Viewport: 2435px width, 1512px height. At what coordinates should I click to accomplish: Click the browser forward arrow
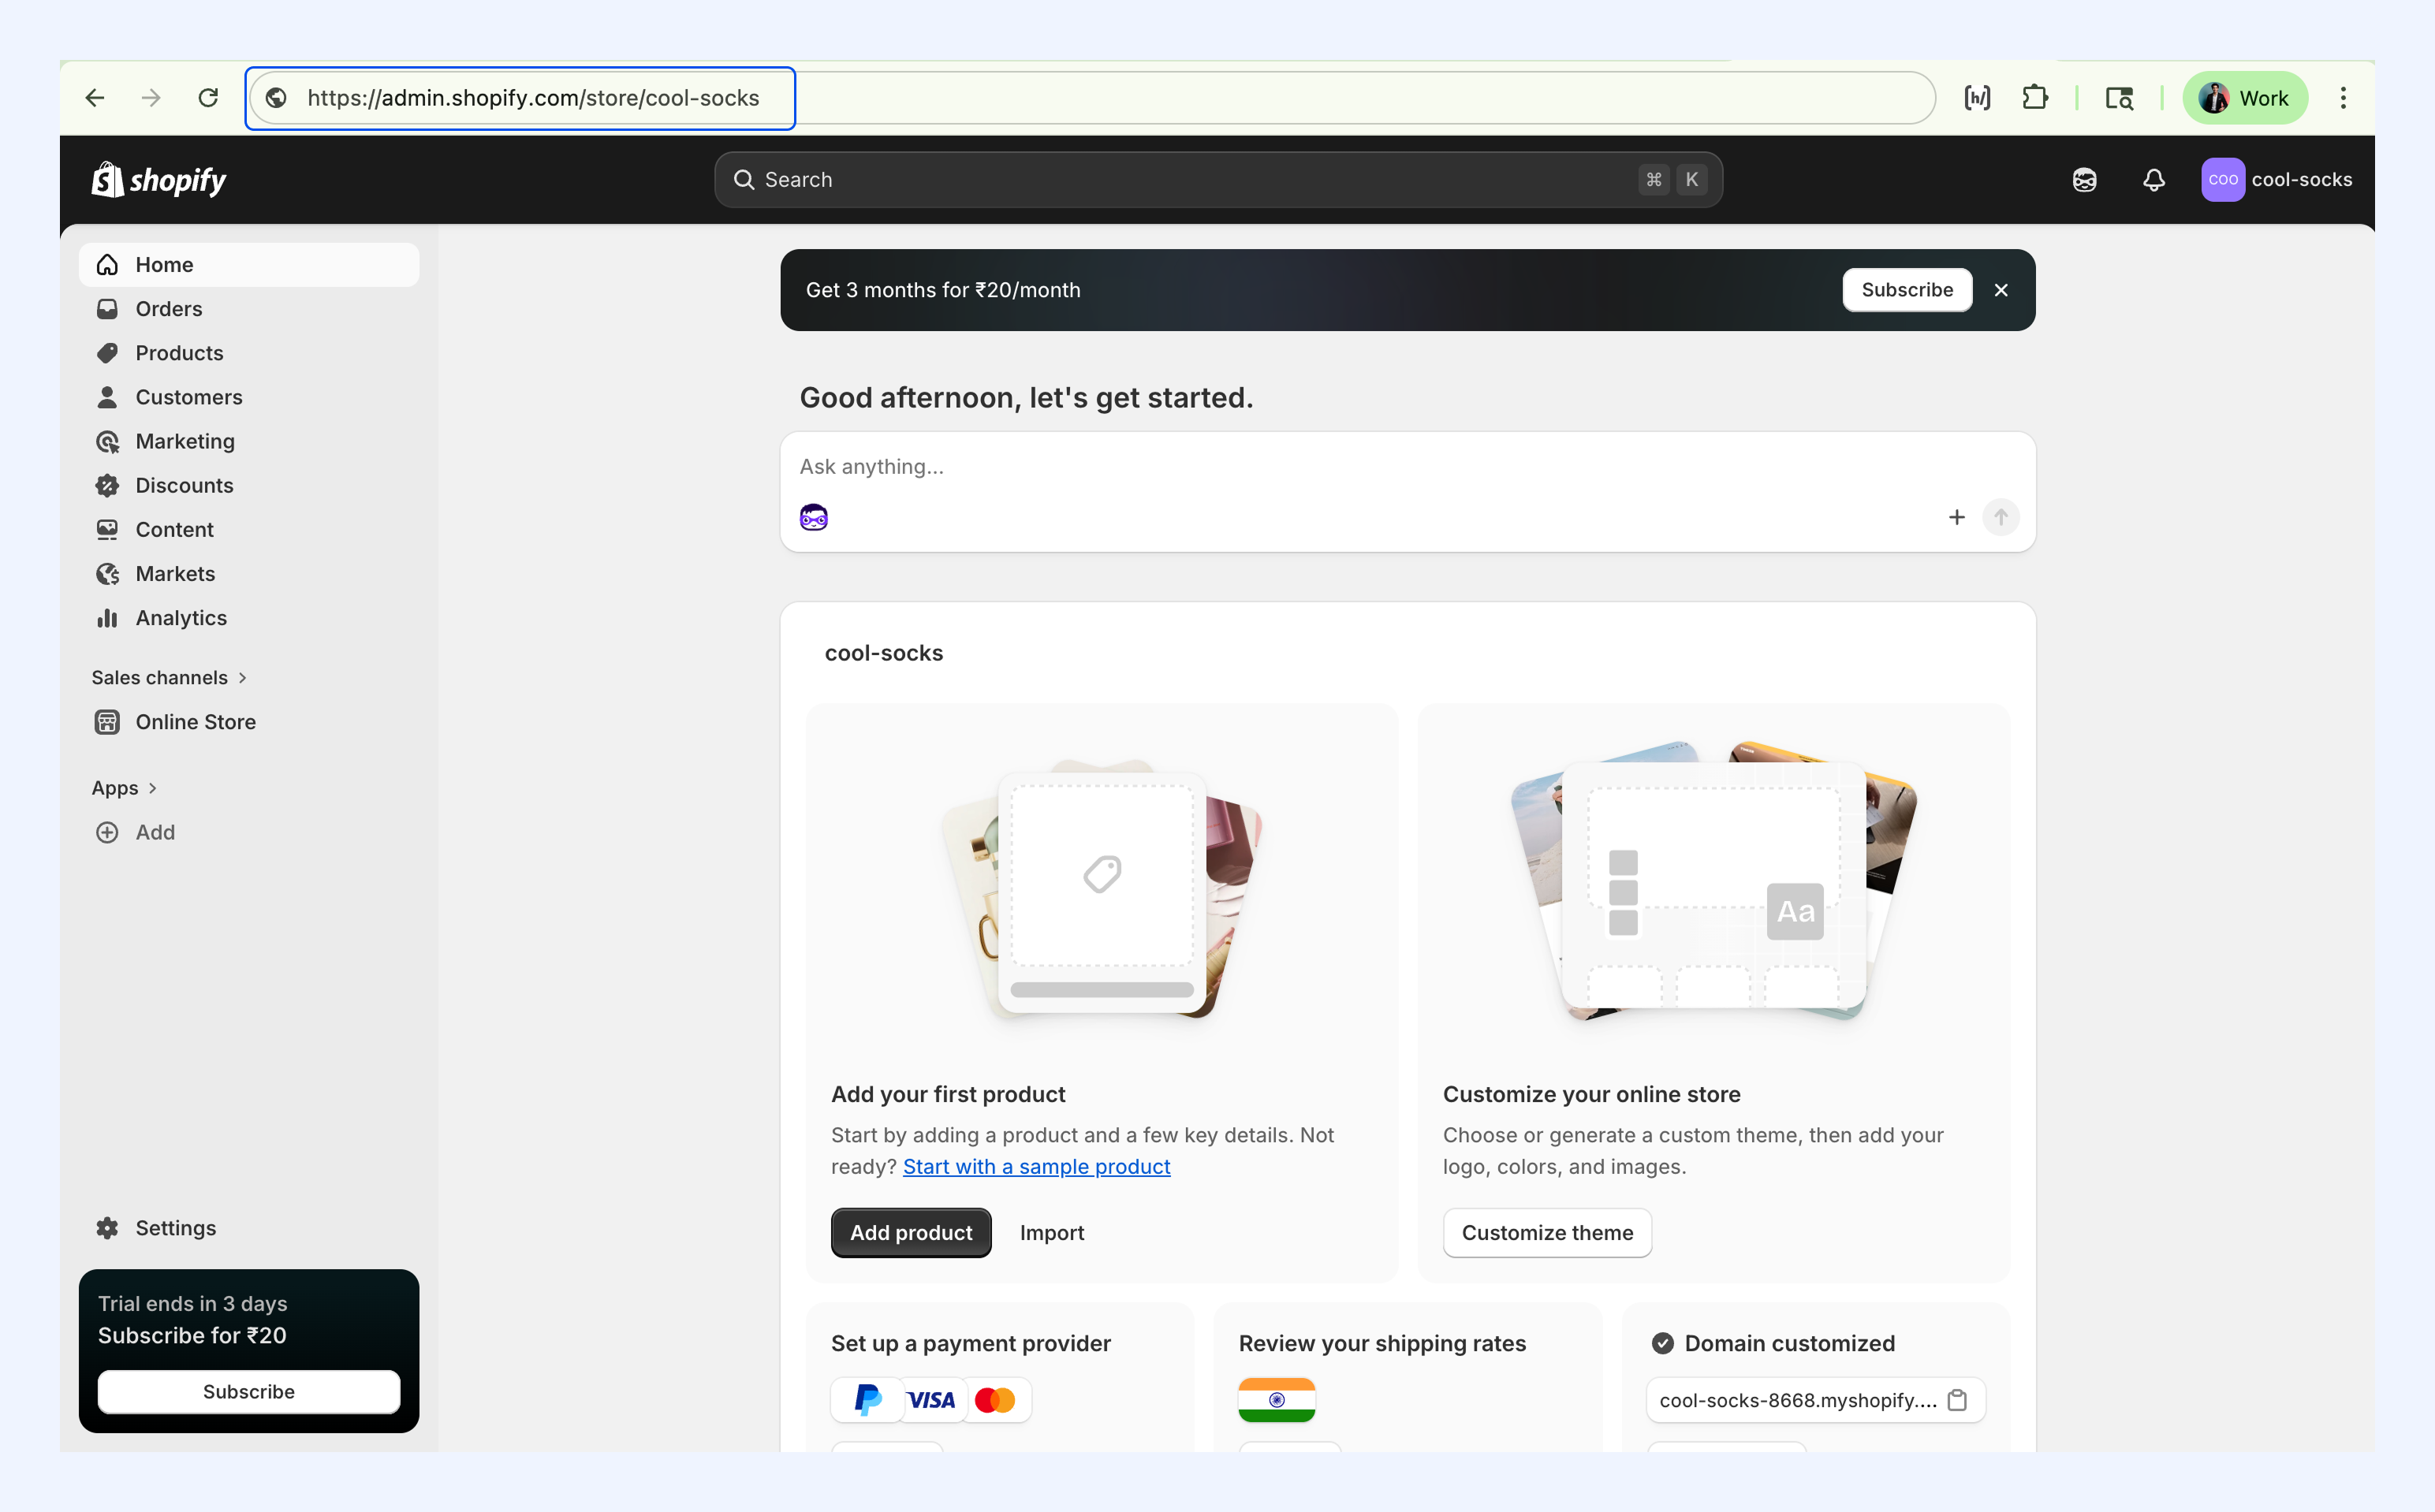[151, 98]
